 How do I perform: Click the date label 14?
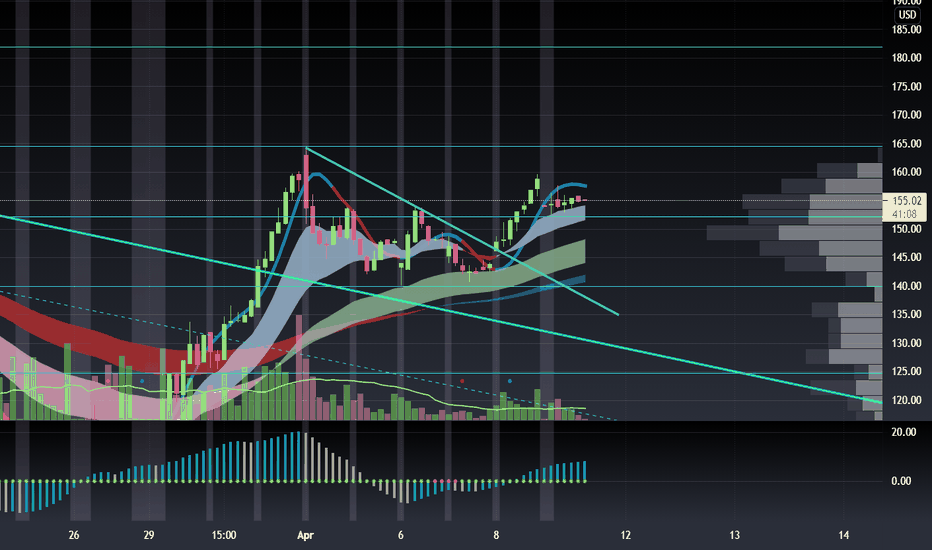coord(843,535)
